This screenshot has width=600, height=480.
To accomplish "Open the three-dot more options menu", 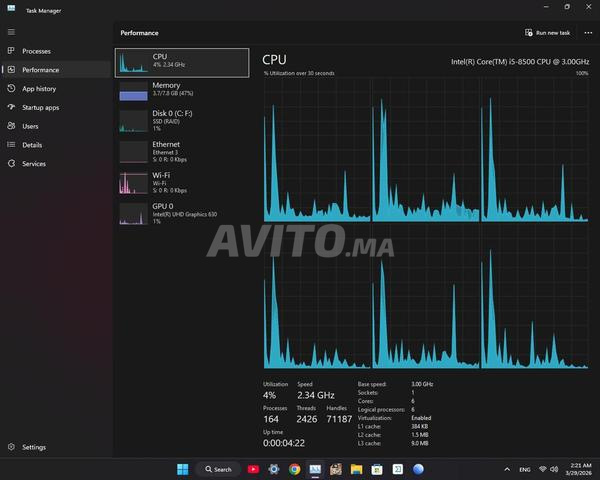I will pyautogui.click(x=587, y=33).
